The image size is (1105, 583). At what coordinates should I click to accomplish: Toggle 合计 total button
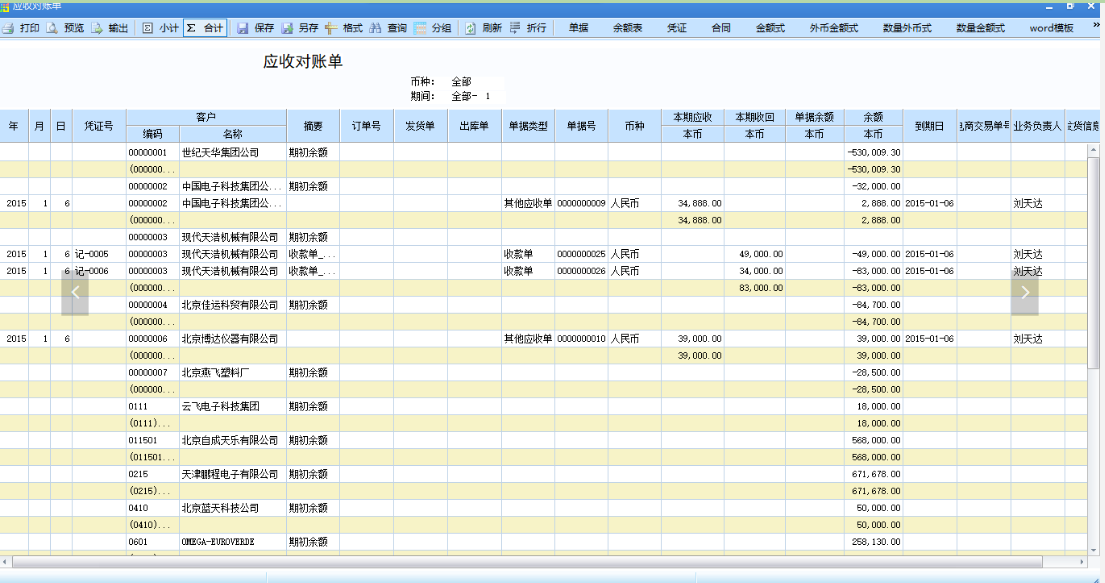204,28
